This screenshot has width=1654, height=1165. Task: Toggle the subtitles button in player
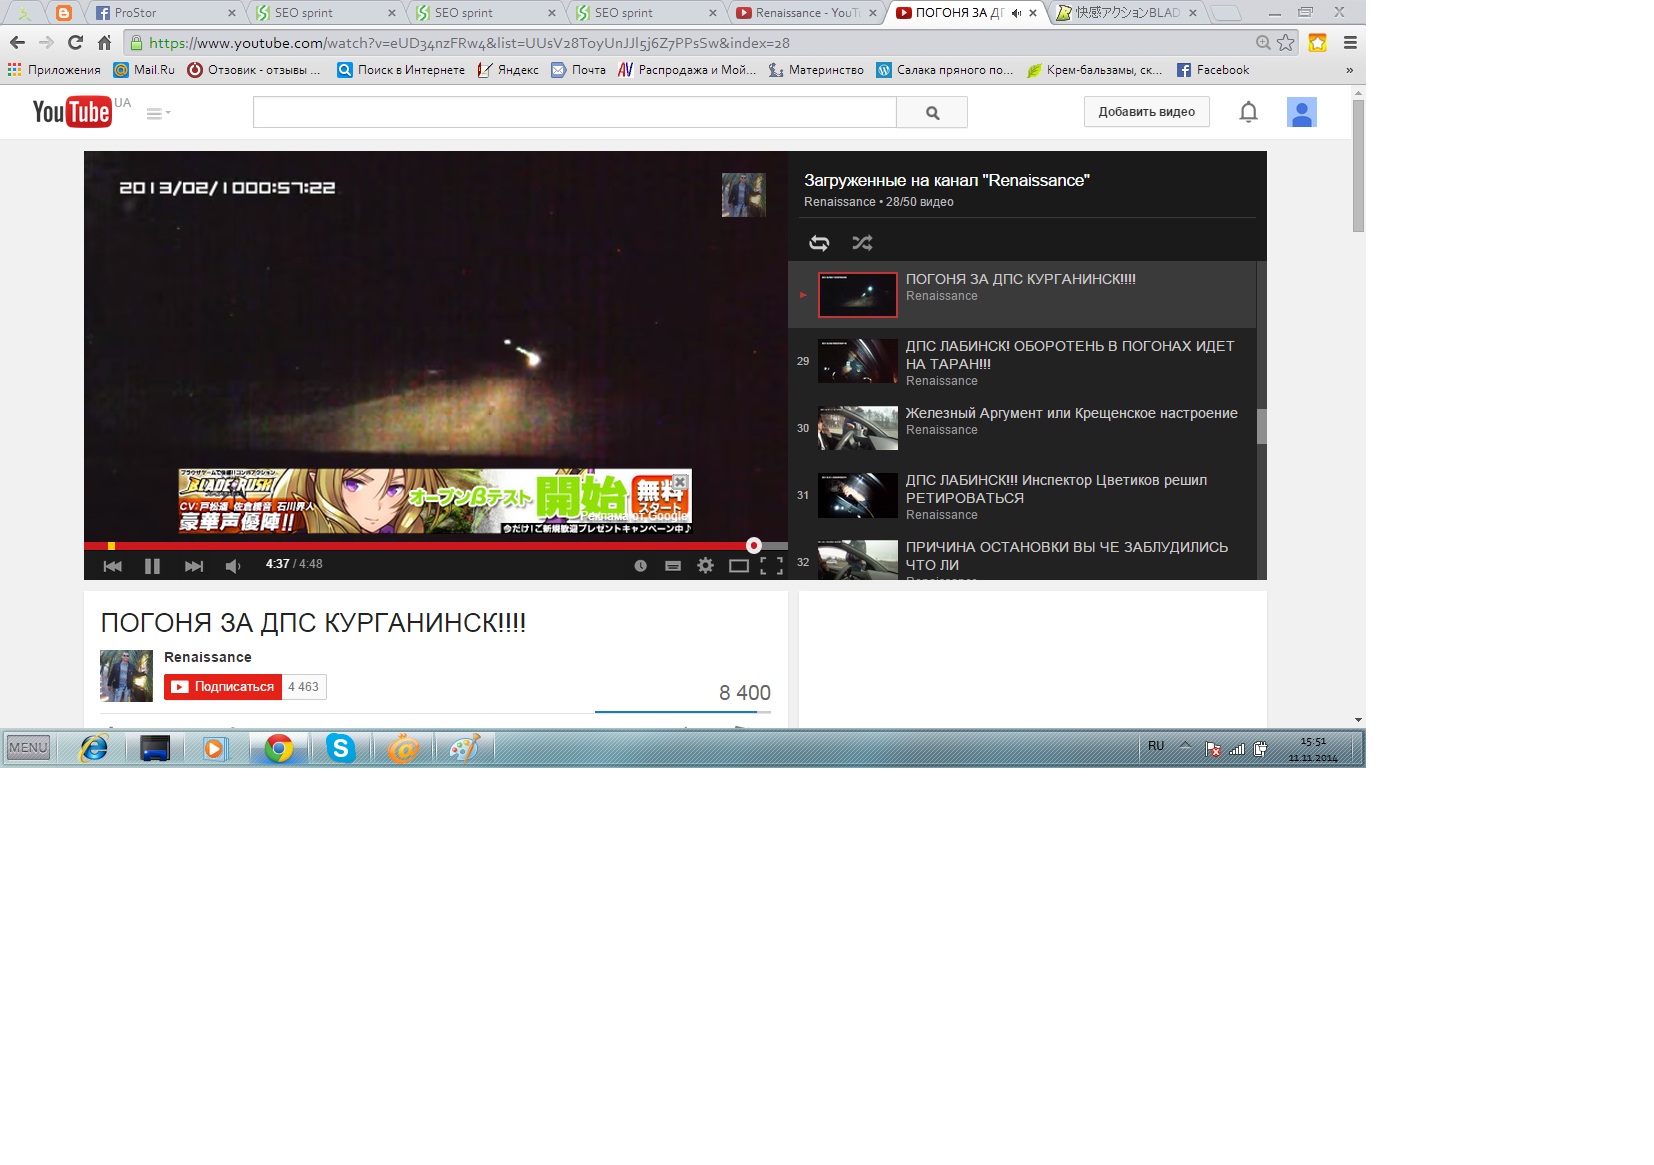(673, 566)
